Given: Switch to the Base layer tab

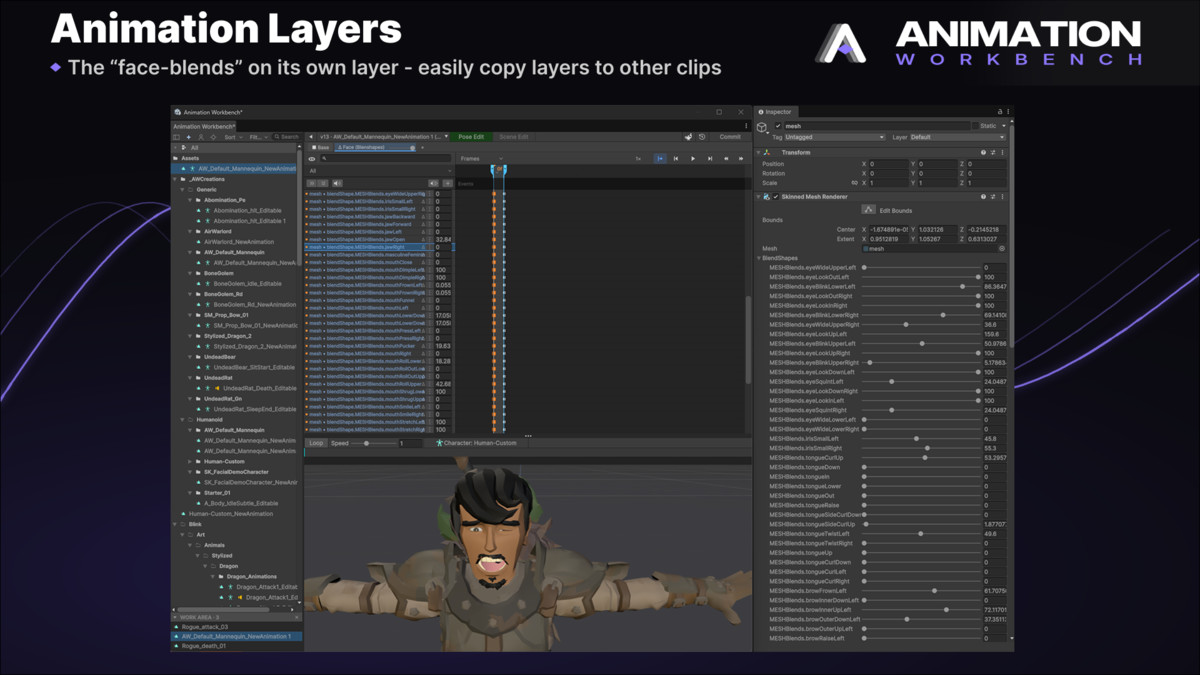Looking at the screenshot, I should [320, 147].
